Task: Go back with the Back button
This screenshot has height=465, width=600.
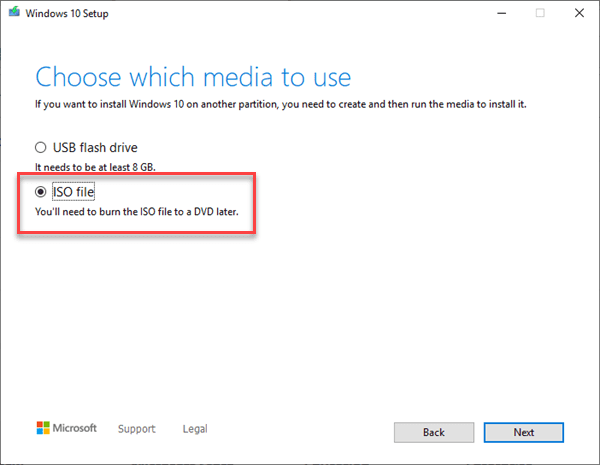Action: [x=434, y=432]
